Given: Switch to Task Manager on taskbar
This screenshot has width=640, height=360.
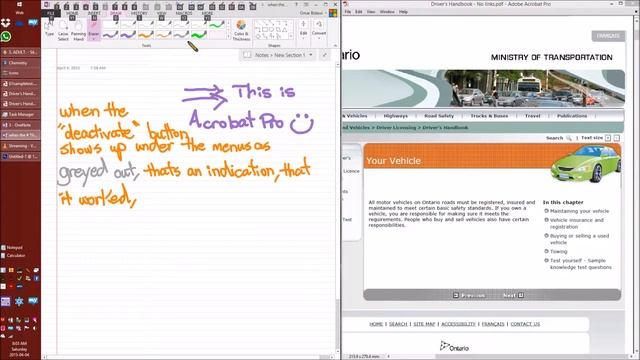Looking at the screenshot, I should [20, 115].
